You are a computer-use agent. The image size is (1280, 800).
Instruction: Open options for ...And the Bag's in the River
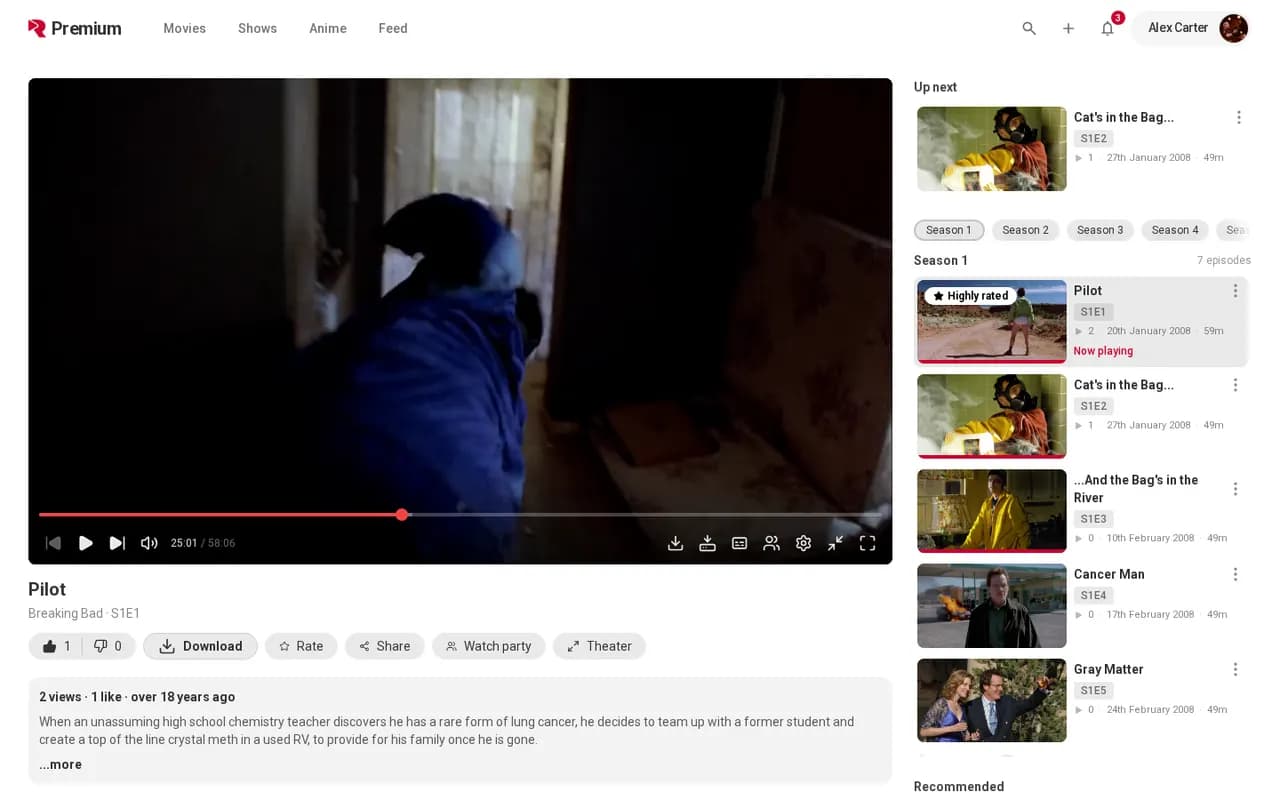click(1236, 489)
